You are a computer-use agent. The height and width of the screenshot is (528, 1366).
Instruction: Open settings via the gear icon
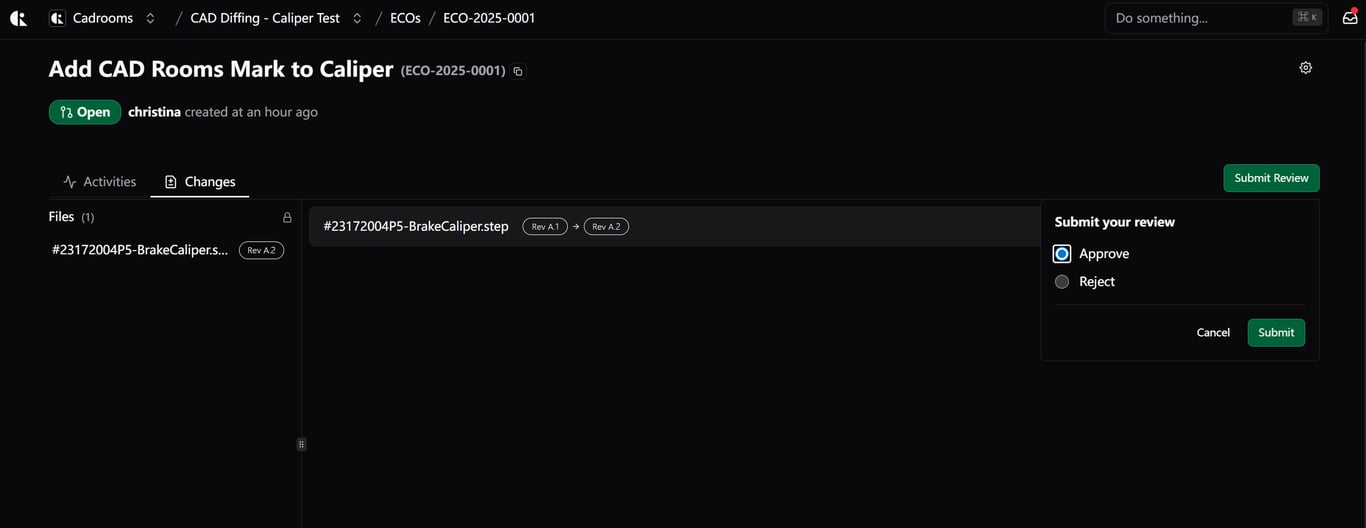tap(1305, 68)
